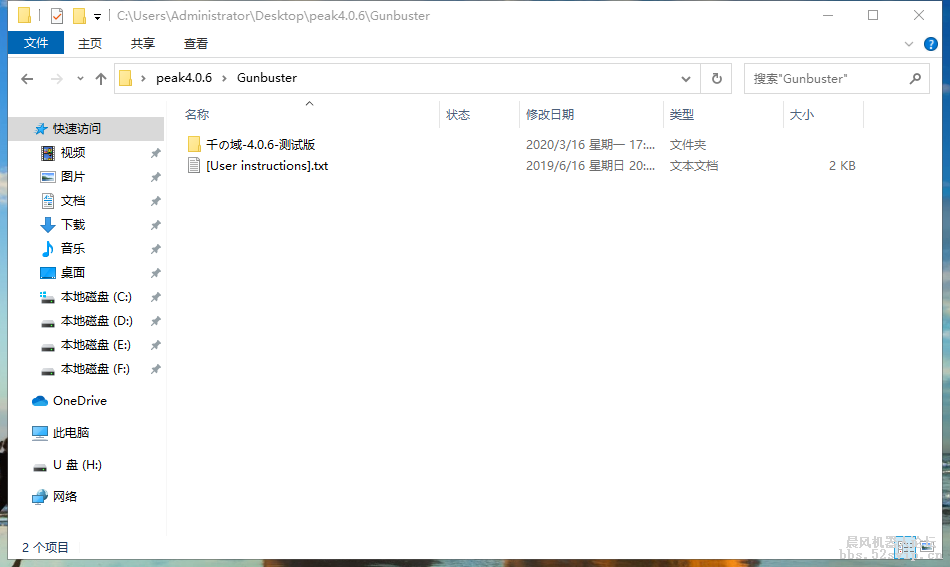Viewport: 950px width, 567px height.
Task: Select U 盘 (H:) in navigation pane
Action: point(77,465)
